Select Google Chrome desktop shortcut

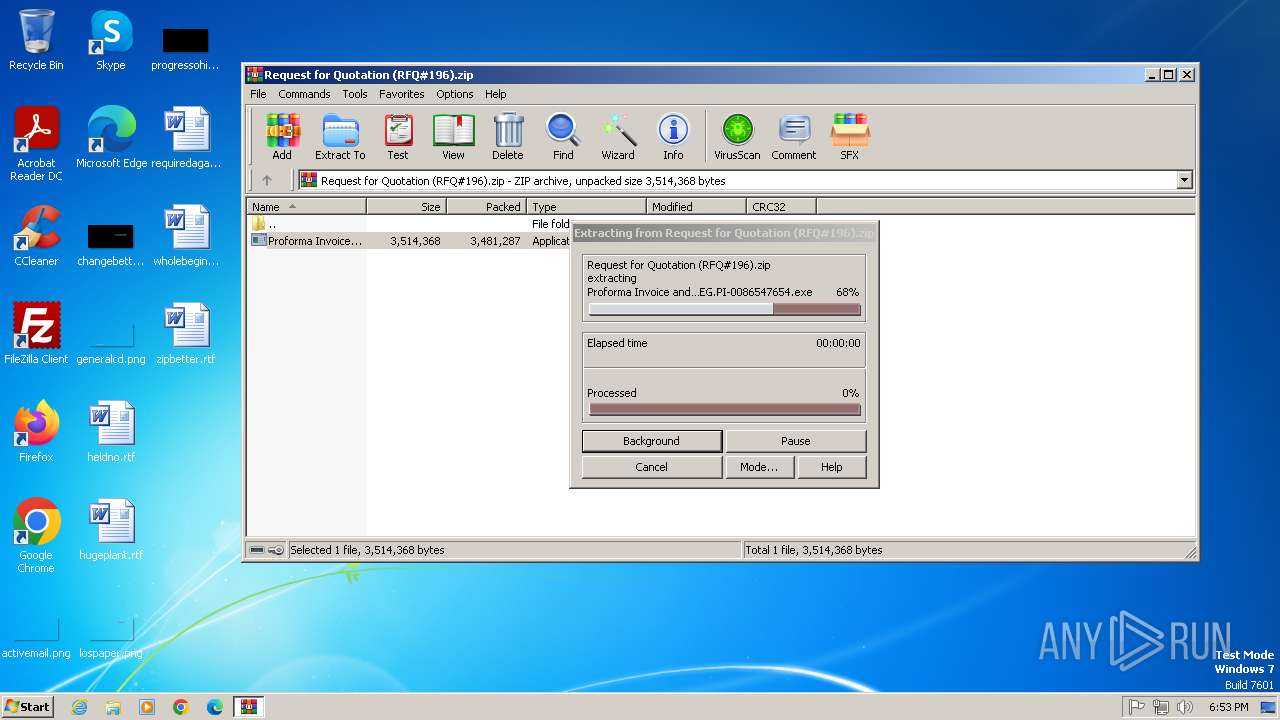tap(36, 536)
